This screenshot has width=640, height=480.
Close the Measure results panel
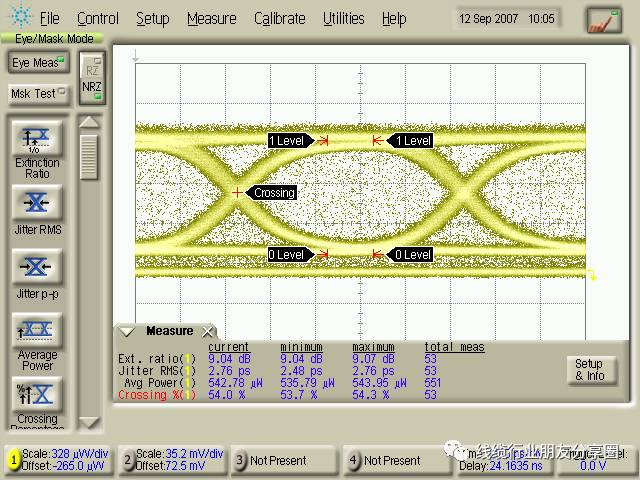click(x=208, y=331)
